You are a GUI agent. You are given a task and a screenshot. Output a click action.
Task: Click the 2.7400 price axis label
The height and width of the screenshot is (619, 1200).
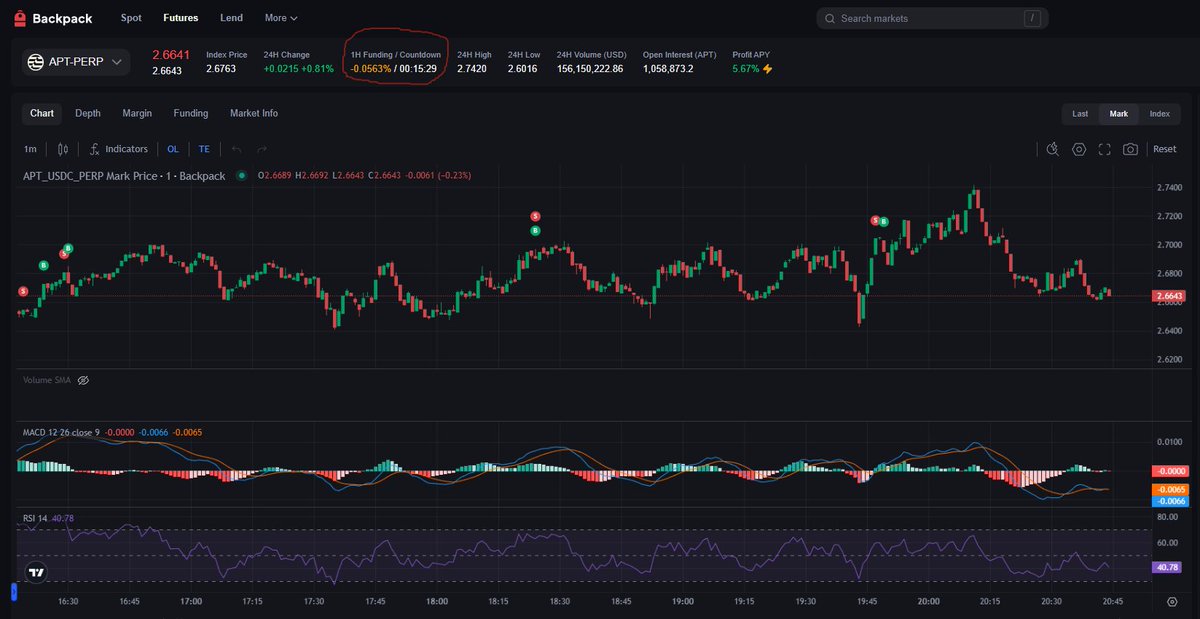click(x=1168, y=188)
